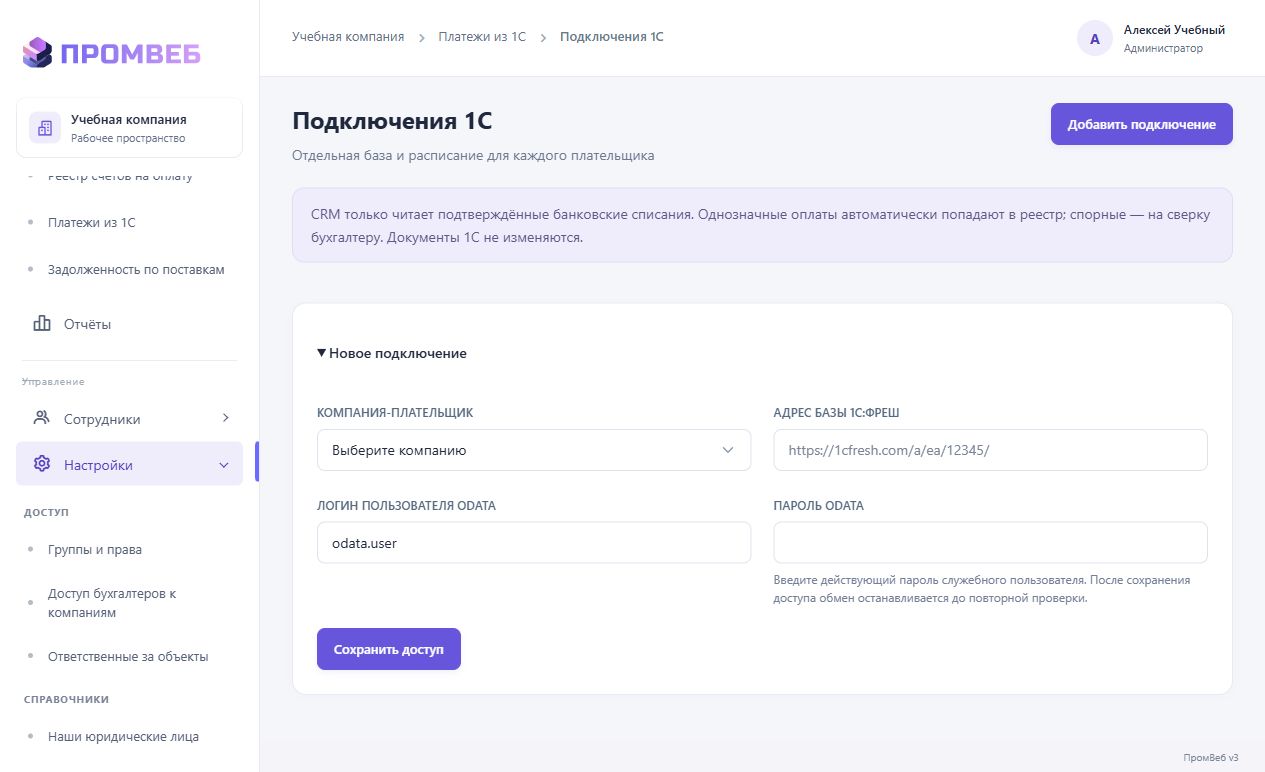Open Наши юридические лица
This screenshot has width=1265, height=772.
(x=123, y=737)
